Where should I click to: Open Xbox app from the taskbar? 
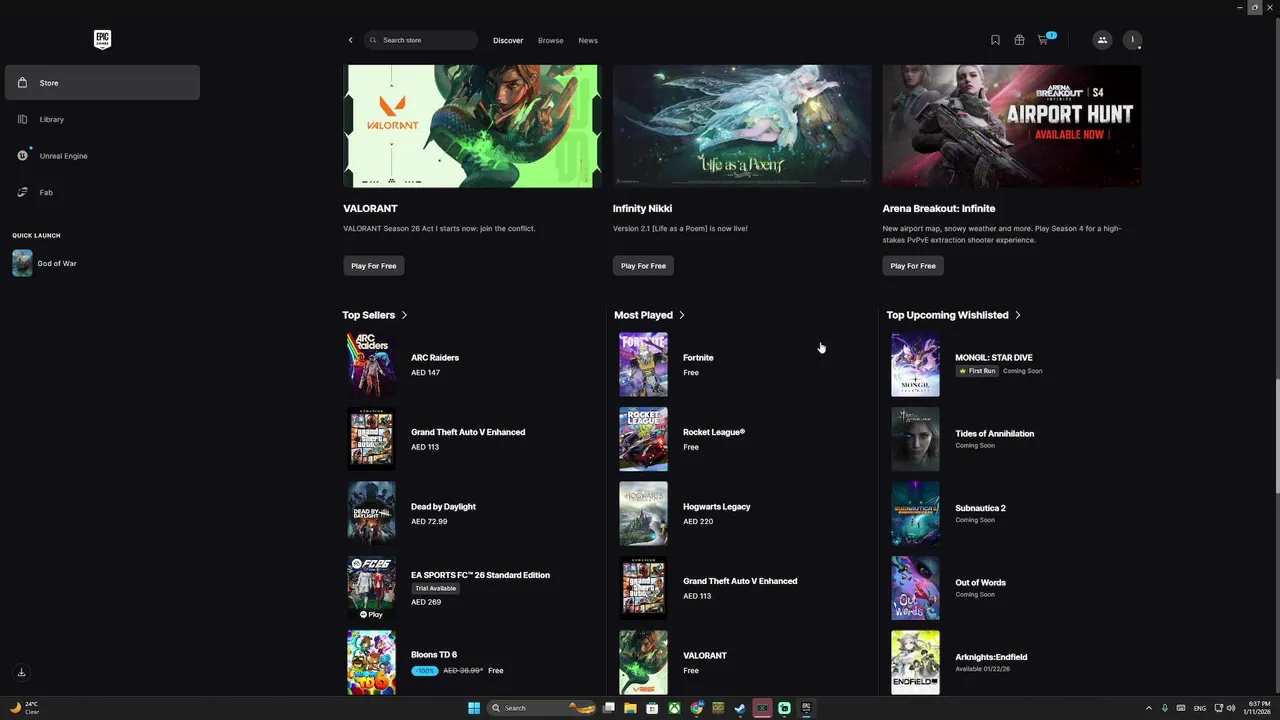[674, 708]
